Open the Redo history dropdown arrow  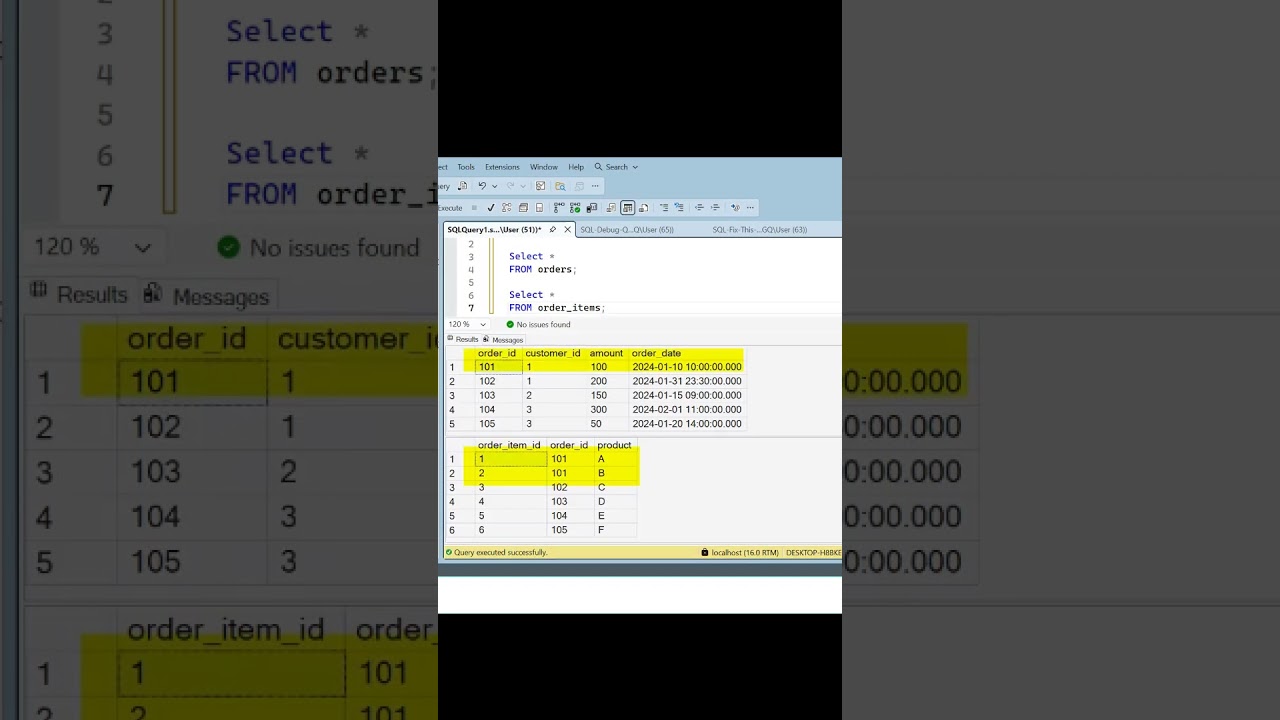point(523,186)
